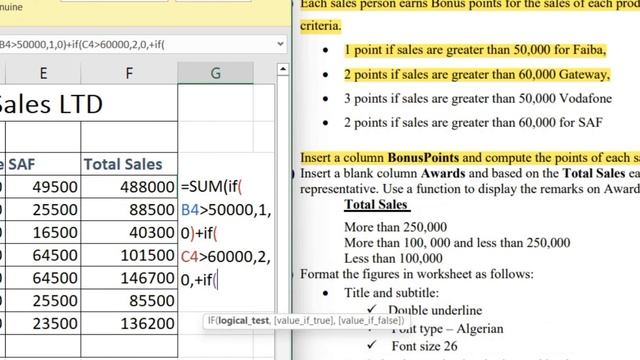Click the word BonusPoints in the document
Image resolution: width=640 pixels, height=360 pixels.
[423, 158]
